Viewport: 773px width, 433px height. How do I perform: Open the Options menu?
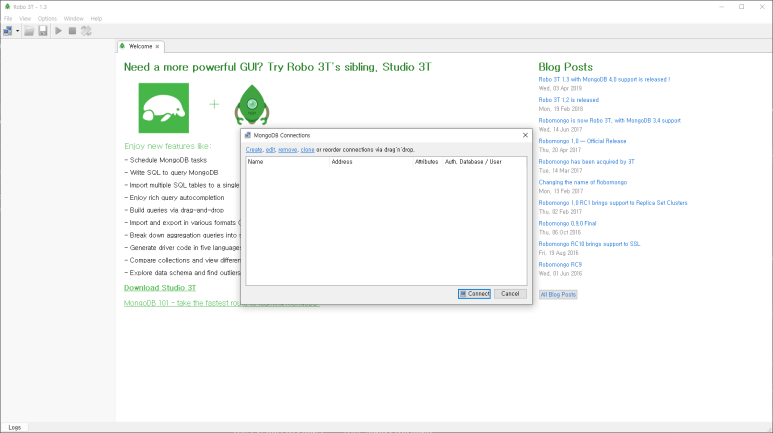[x=47, y=19]
